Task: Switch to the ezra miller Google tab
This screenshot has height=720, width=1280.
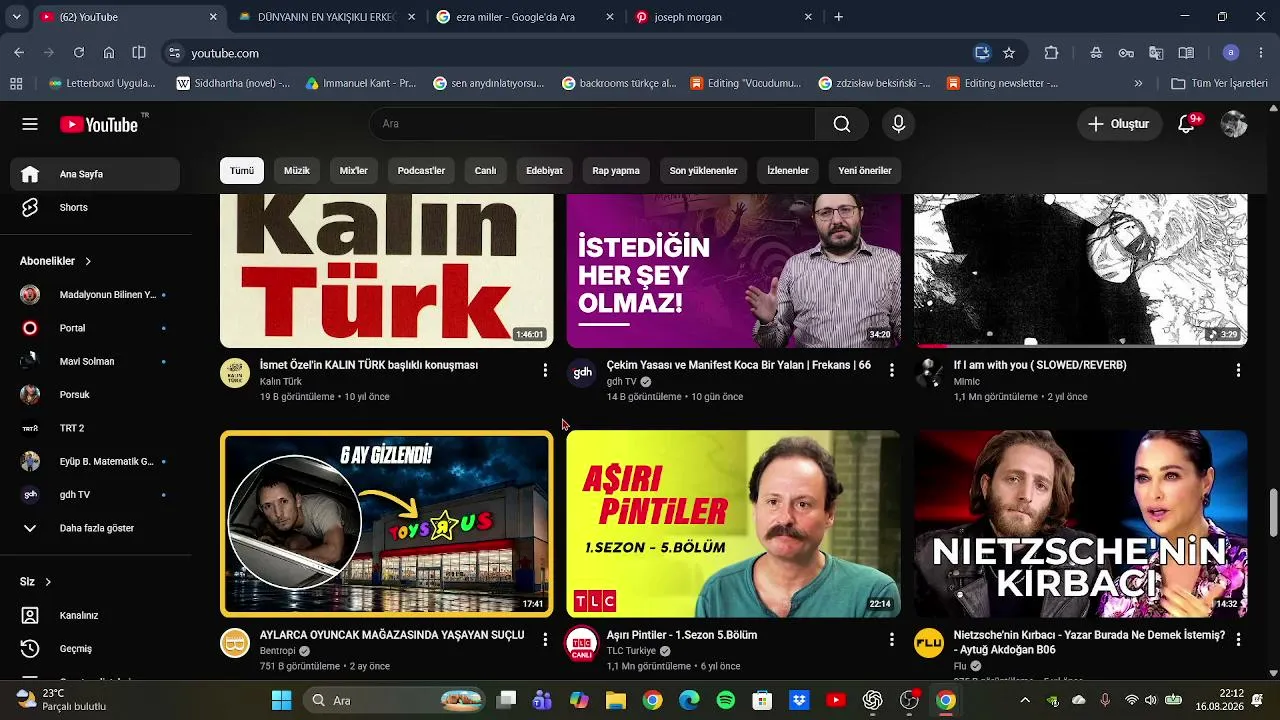Action: pos(526,17)
